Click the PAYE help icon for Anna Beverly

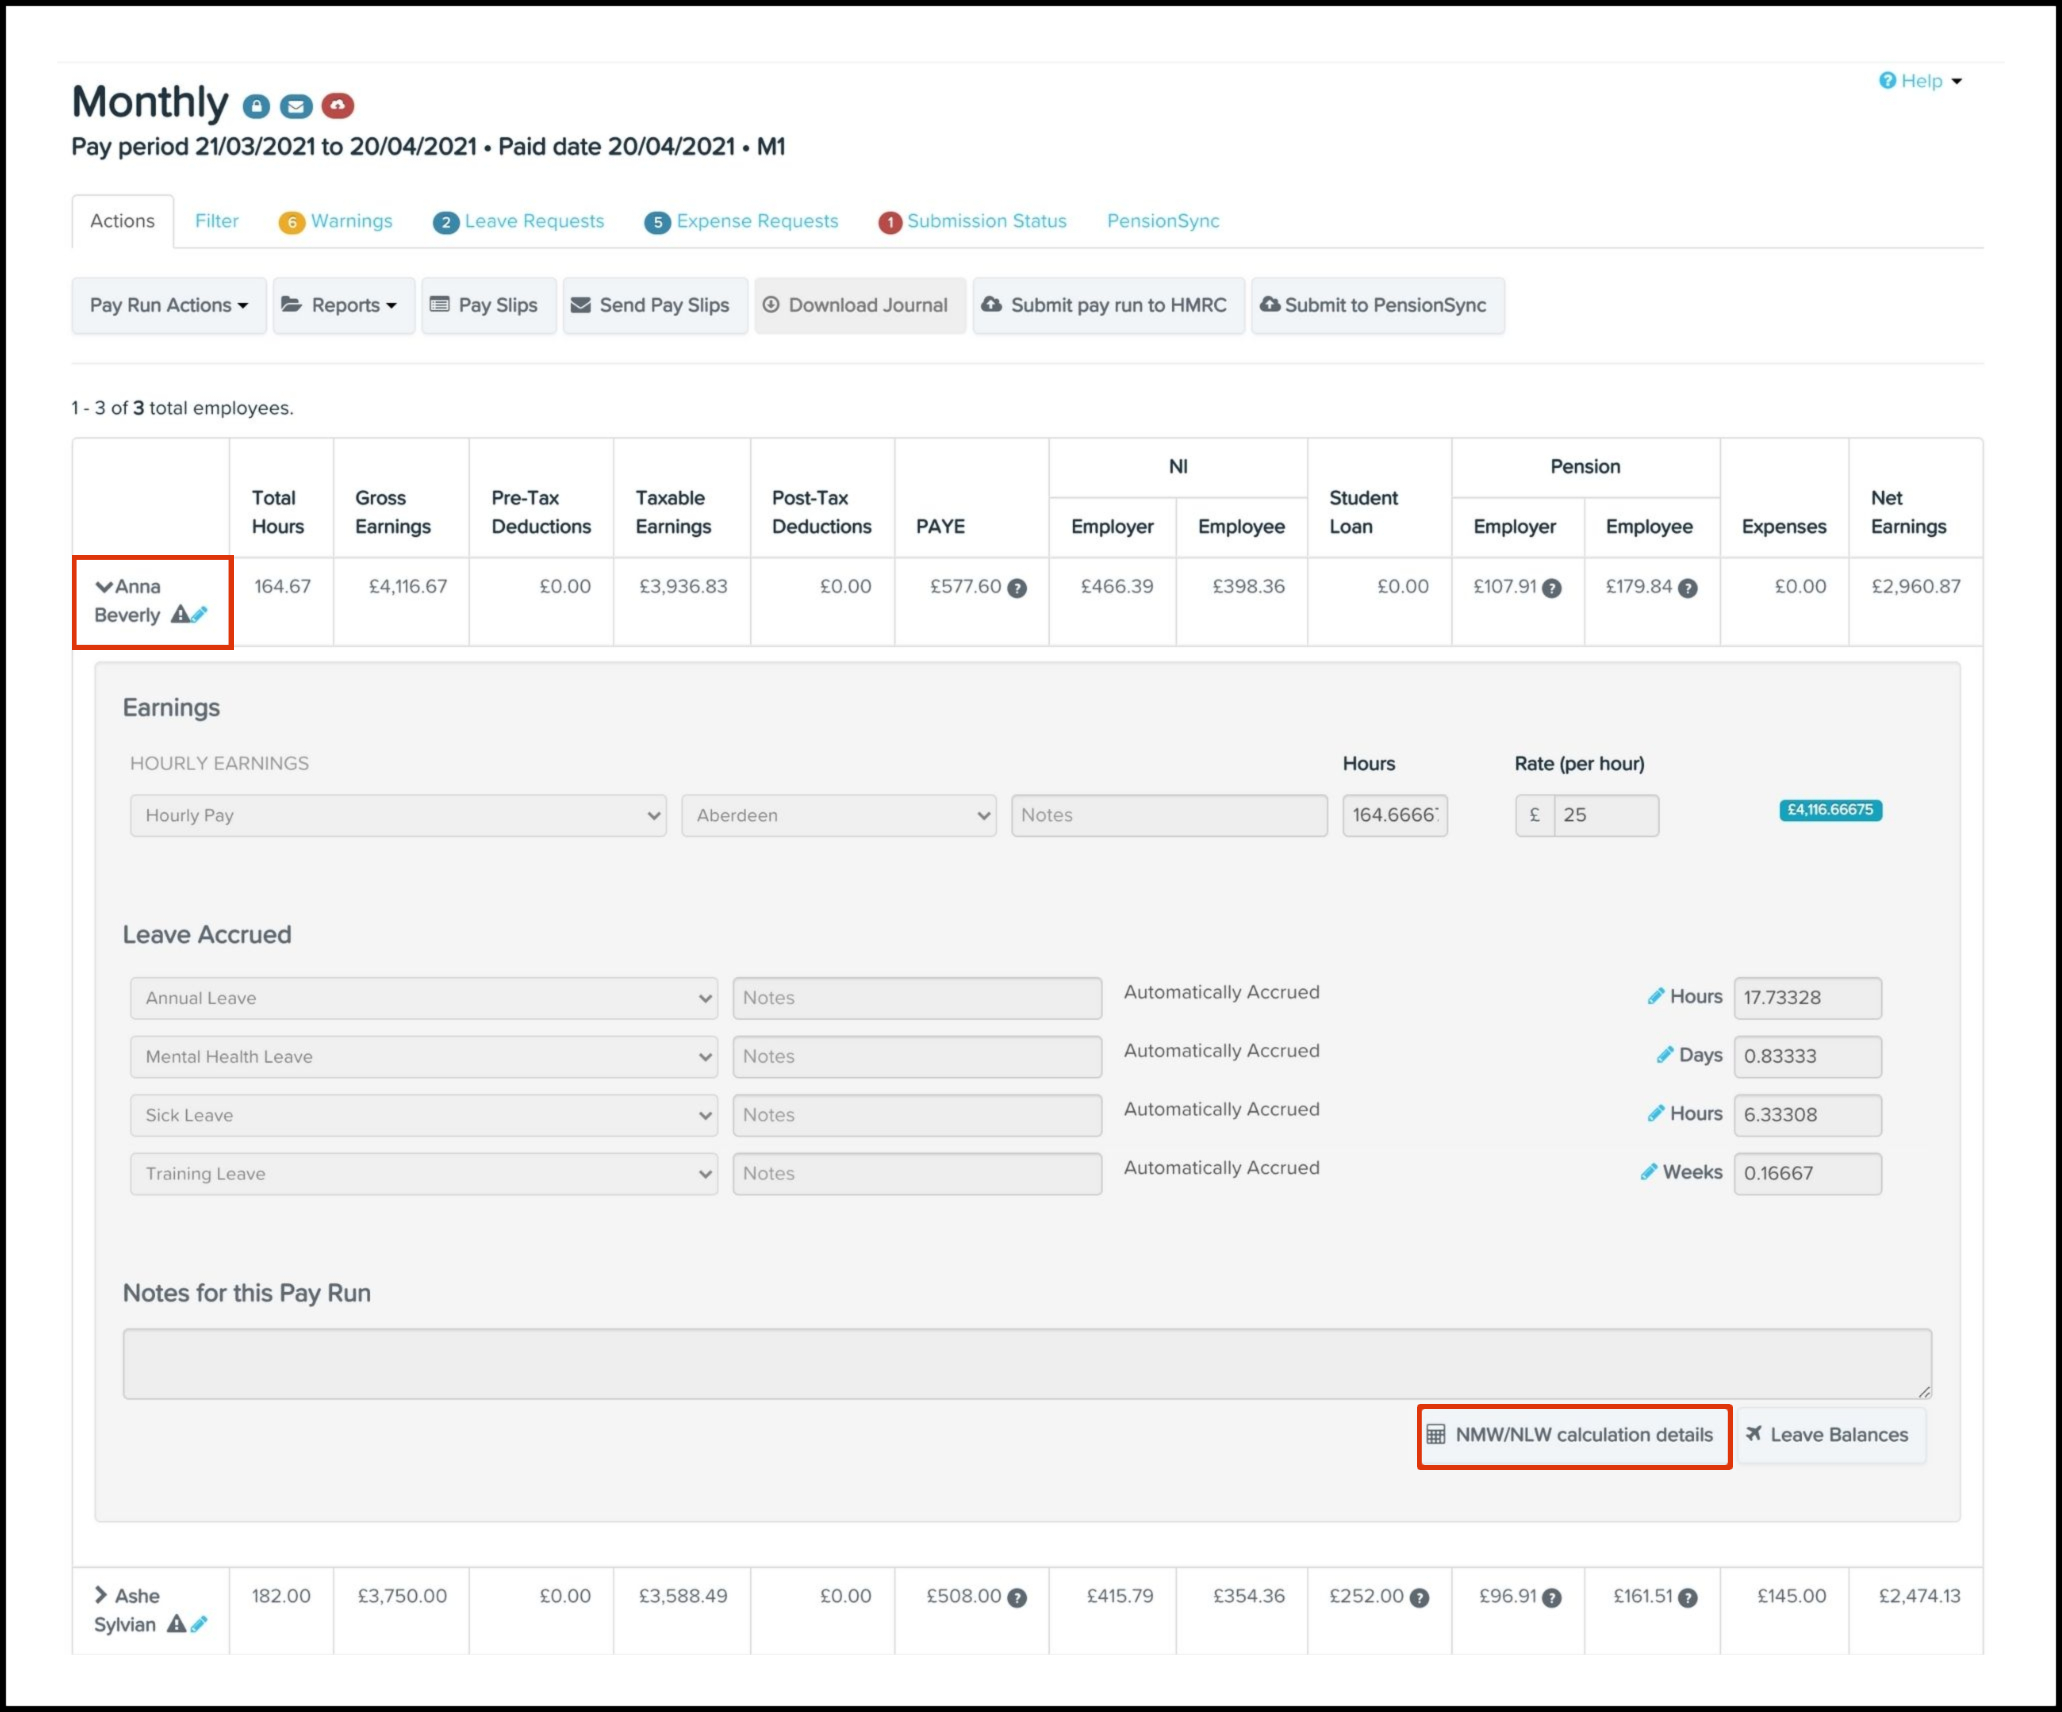pyautogui.click(x=1017, y=588)
